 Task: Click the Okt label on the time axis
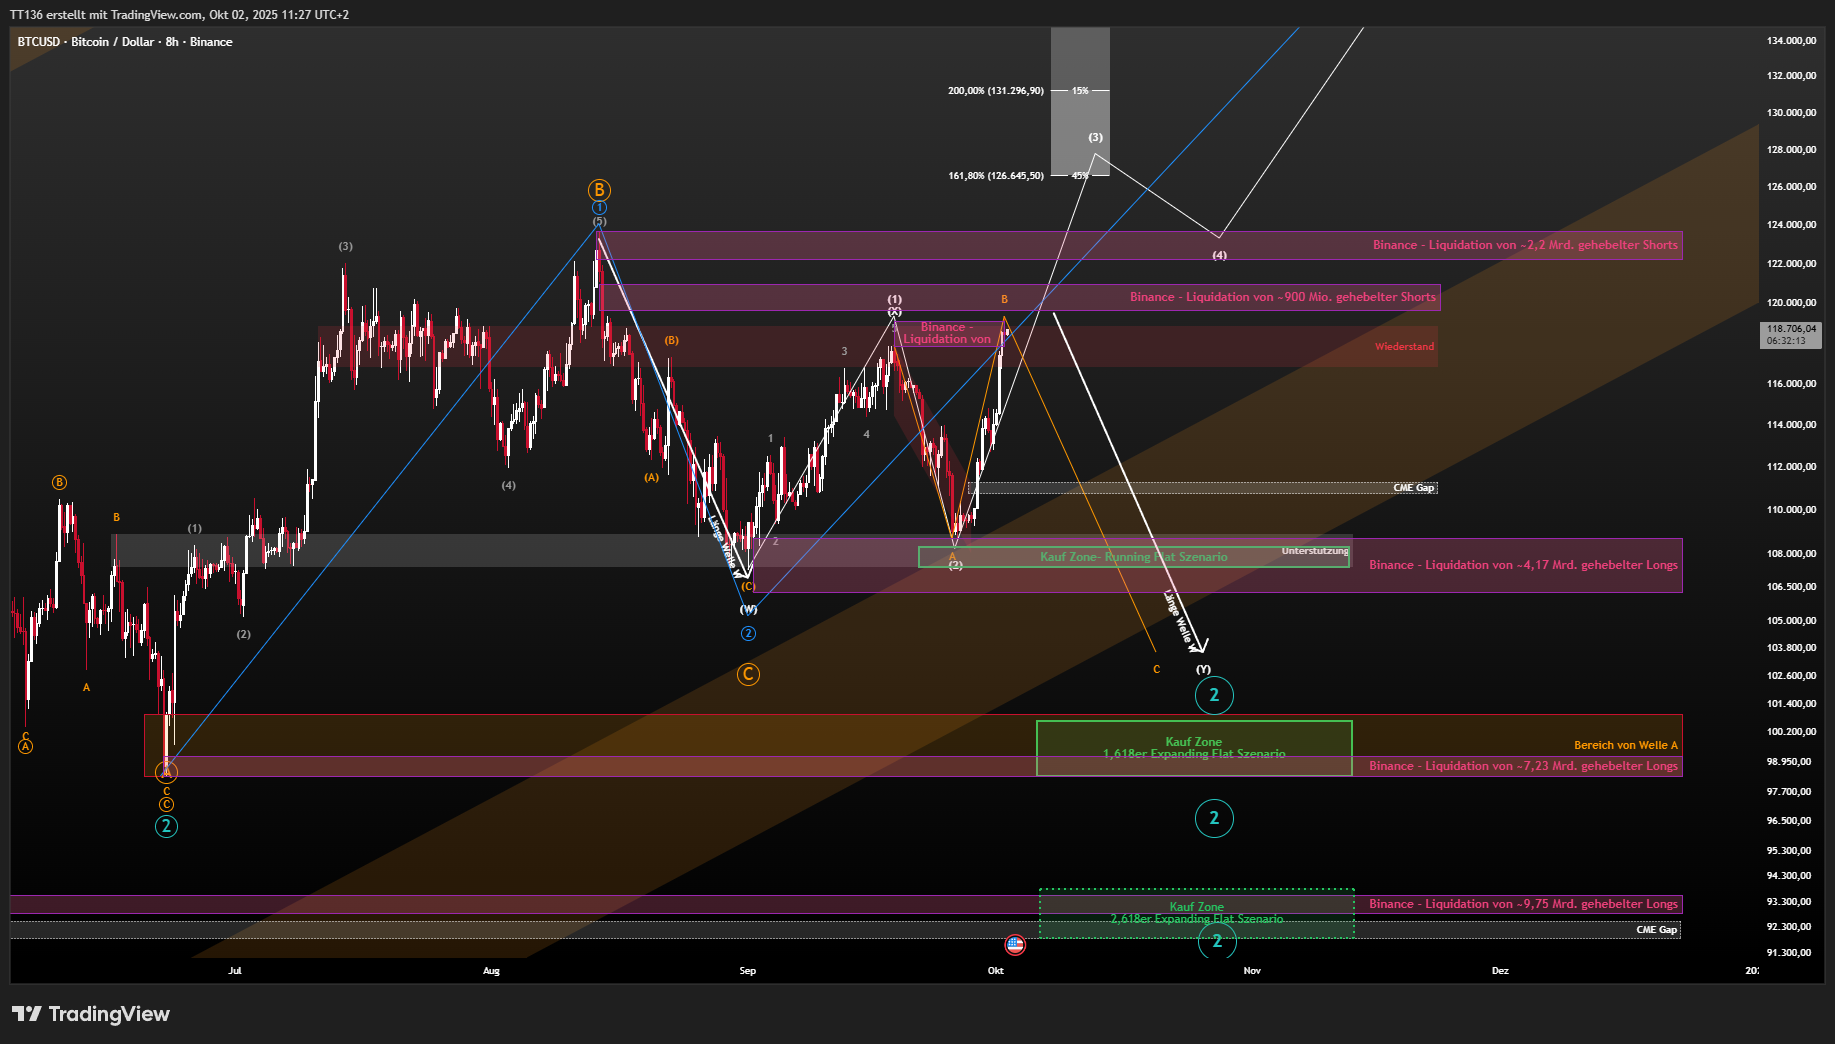996,971
